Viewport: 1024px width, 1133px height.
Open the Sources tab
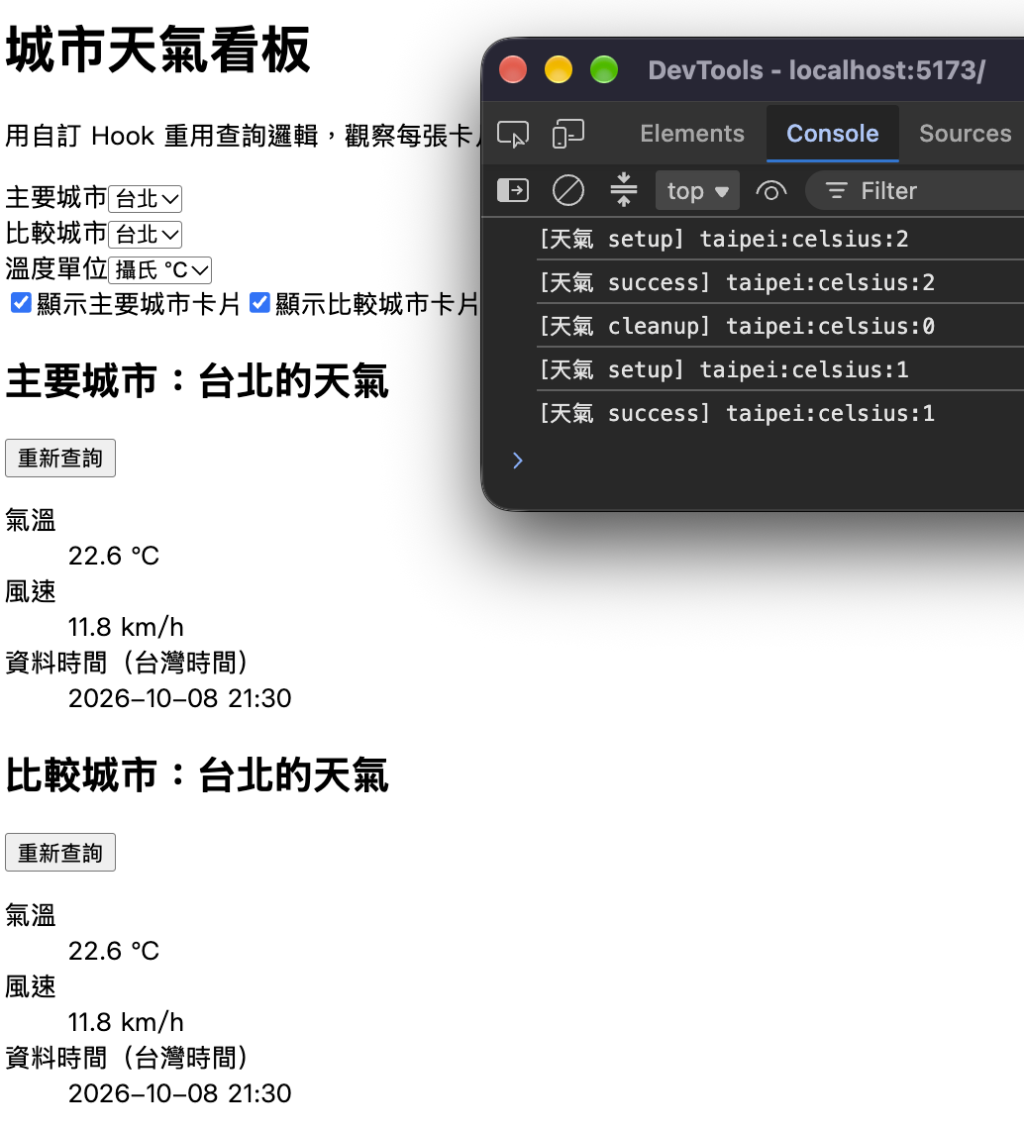pyautogui.click(x=965, y=134)
